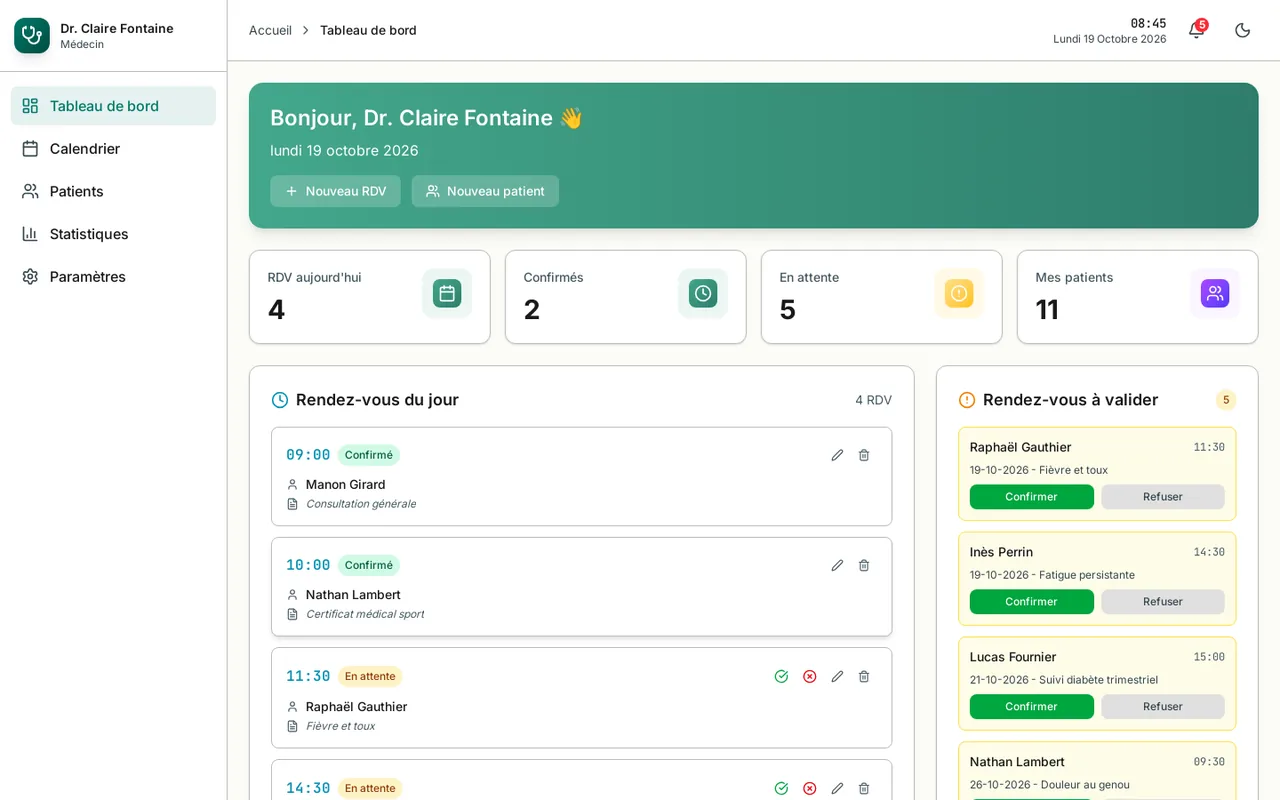1280x800 pixels.
Task: Click the stethoscope app logo
Action: tap(32, 35)
